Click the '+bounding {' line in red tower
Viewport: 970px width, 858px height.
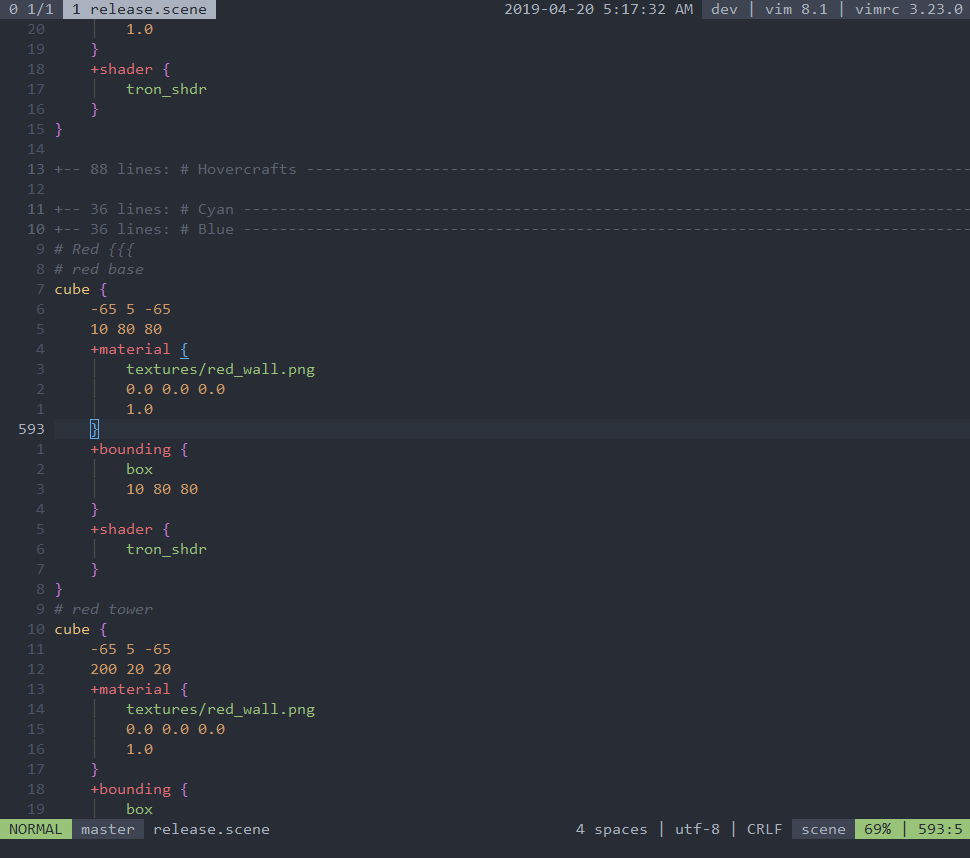[139, 789]
